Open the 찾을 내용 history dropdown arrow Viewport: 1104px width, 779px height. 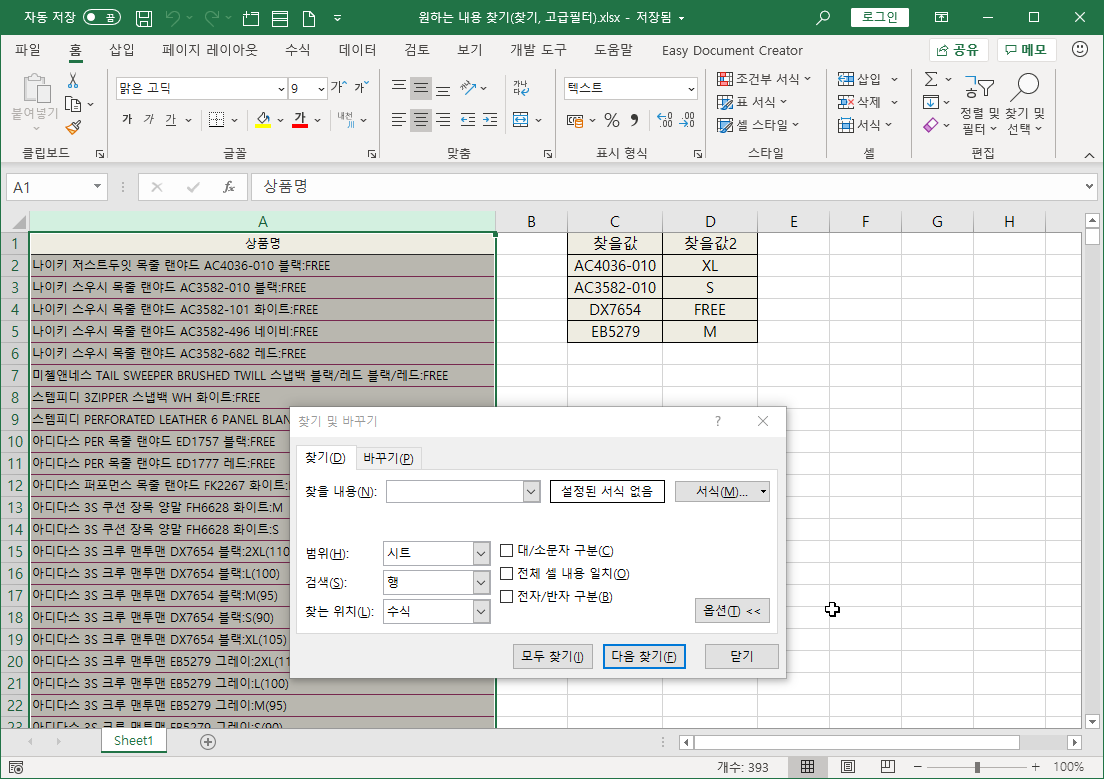click(x=532, y=492)
